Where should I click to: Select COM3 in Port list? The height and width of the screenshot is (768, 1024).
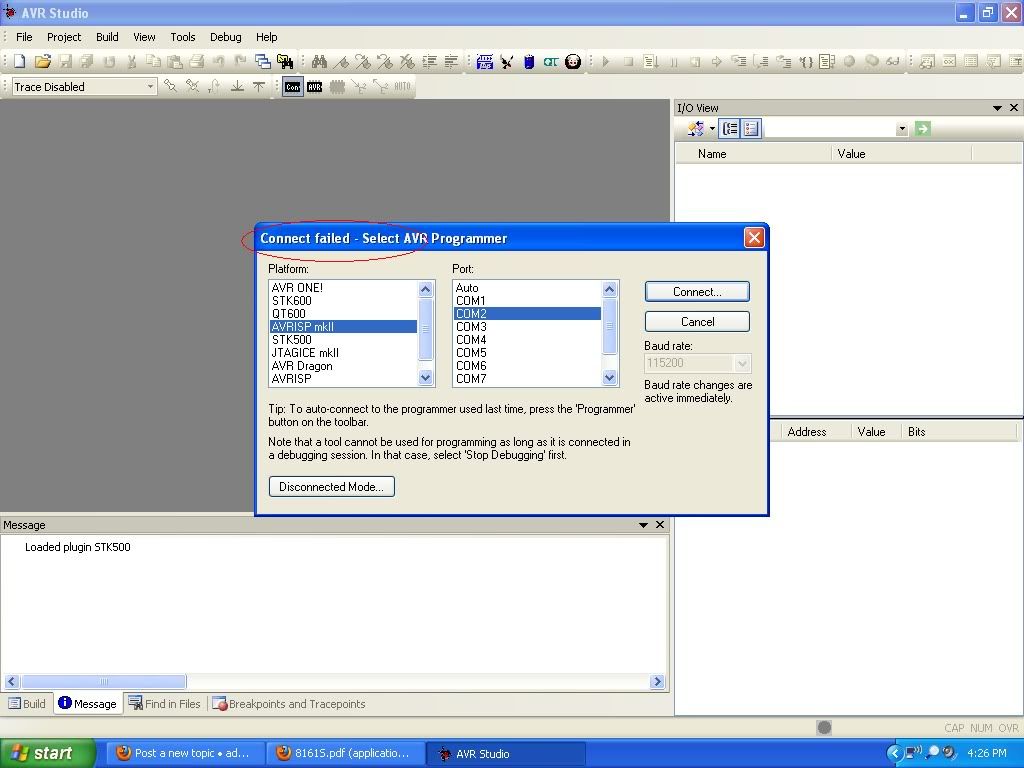tap(527, 327)
